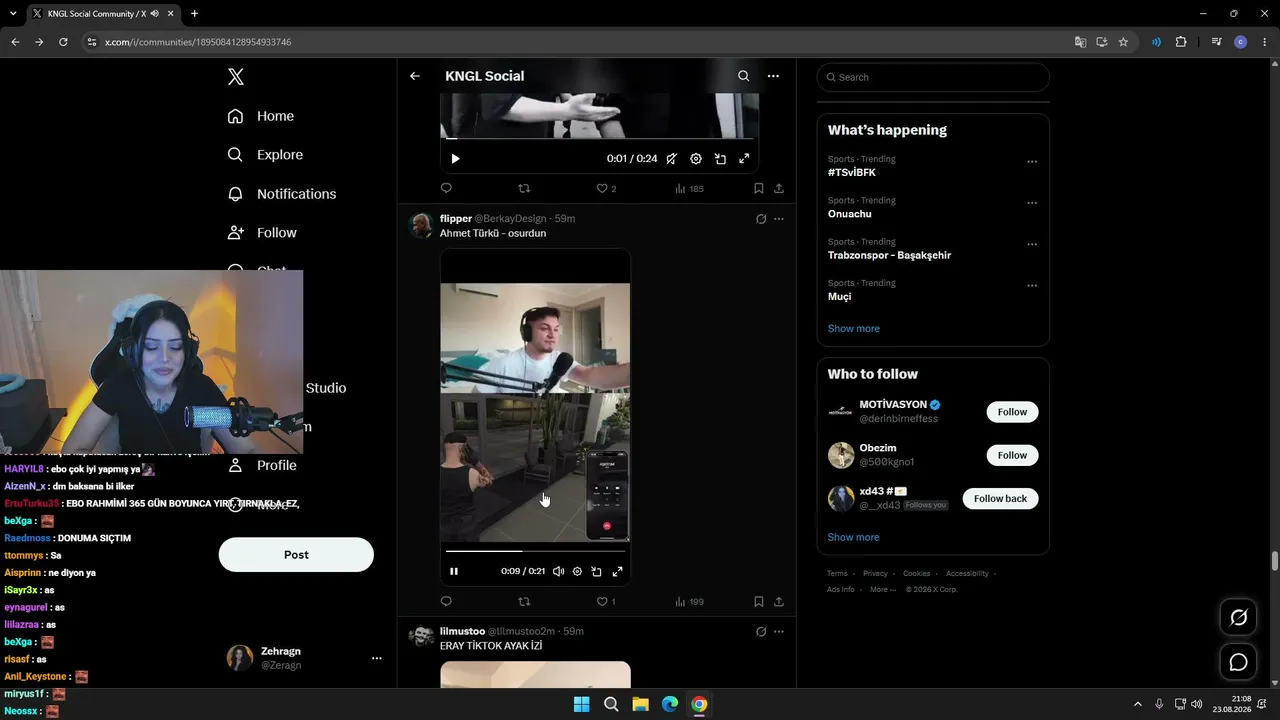Open settings gear on flipper's video

click(x=577, y=572)
